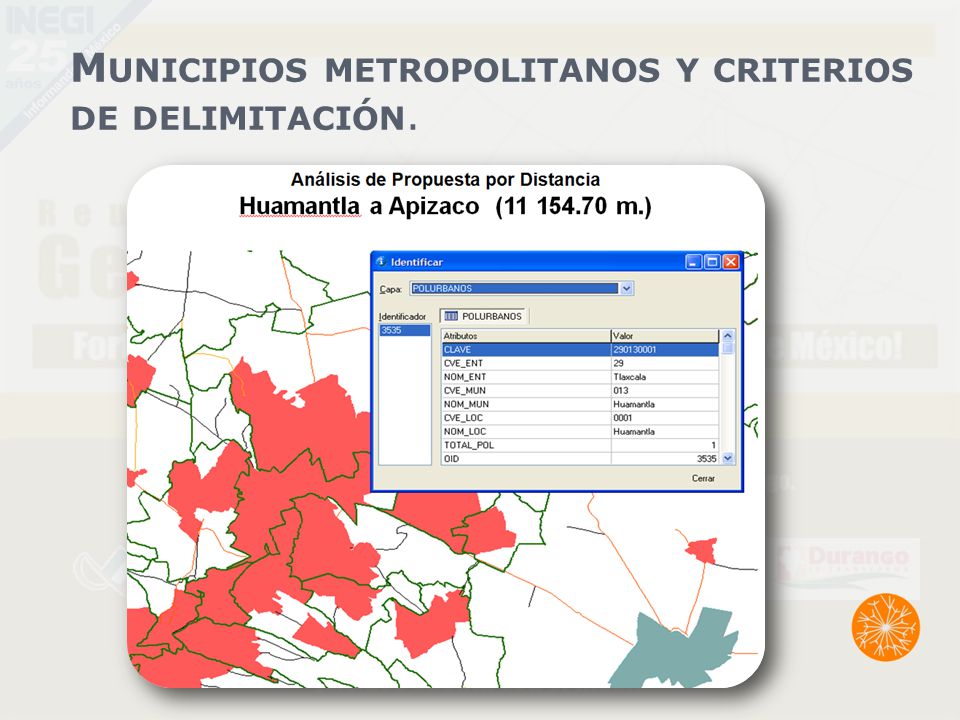Viewport: 960px width, 720px height.
Task: Click the 'Municipios metropolitanos' slide title
Action: (x=492, y=92)
